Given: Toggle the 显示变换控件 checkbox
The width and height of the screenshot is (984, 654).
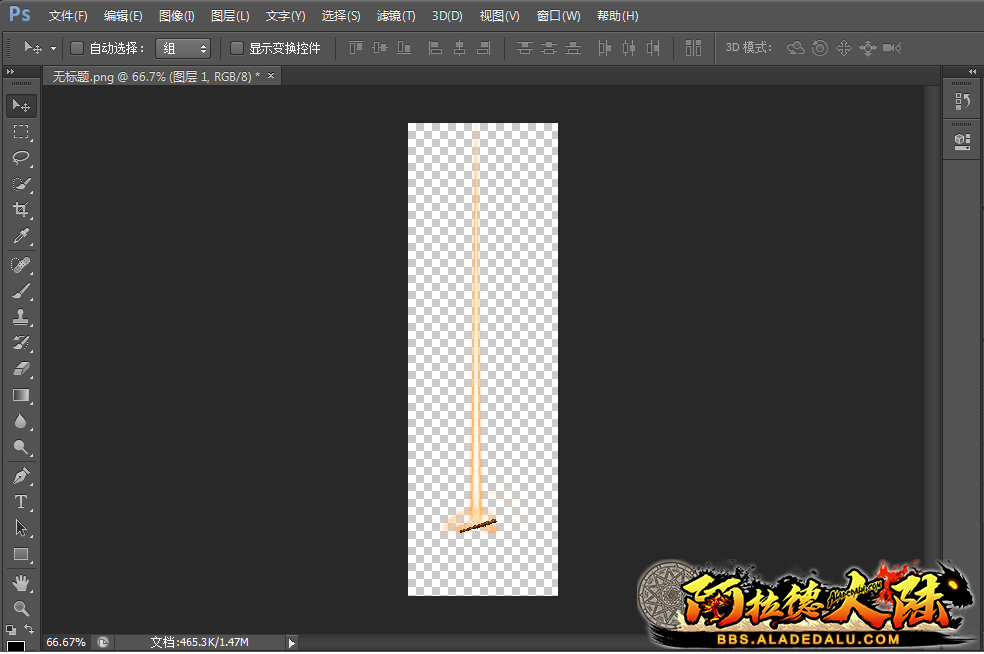Looking at the screenshot, I should click(x=237, y=48).
